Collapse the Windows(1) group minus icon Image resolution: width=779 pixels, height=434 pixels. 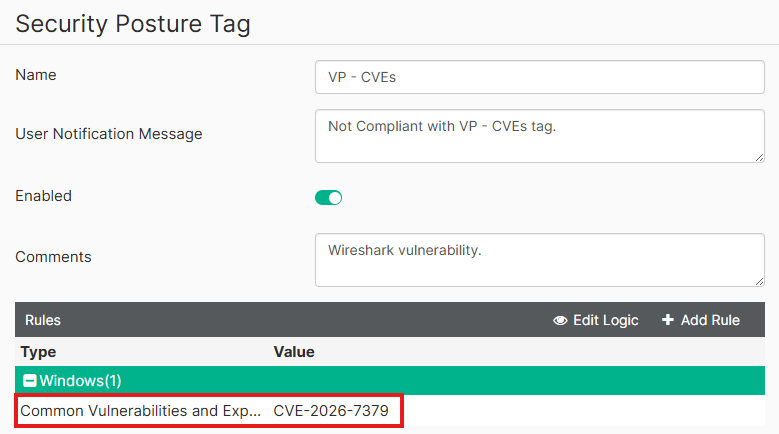30,381
